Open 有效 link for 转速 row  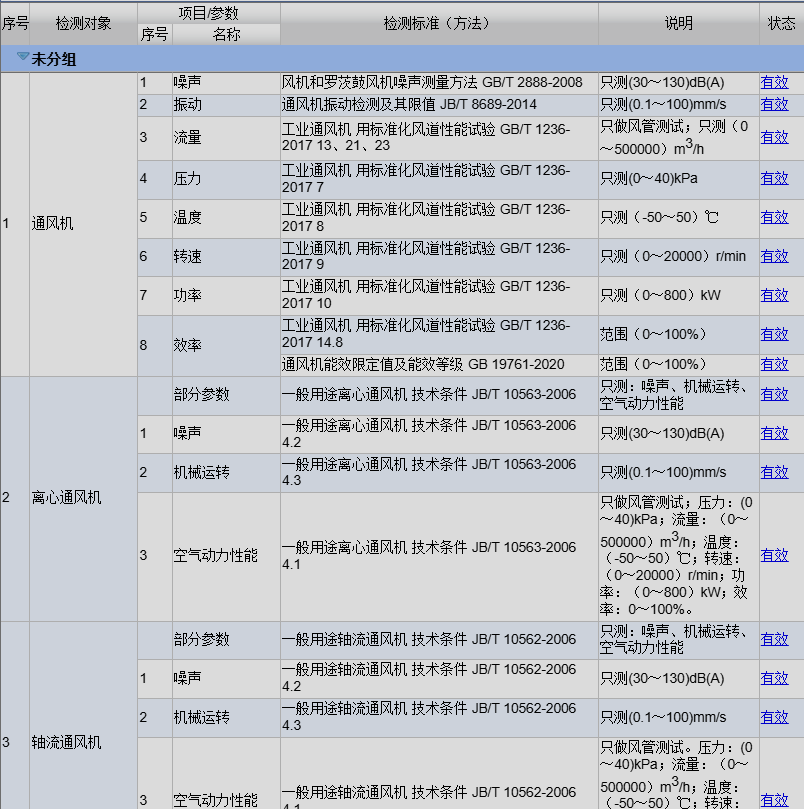tap(774, 257)
